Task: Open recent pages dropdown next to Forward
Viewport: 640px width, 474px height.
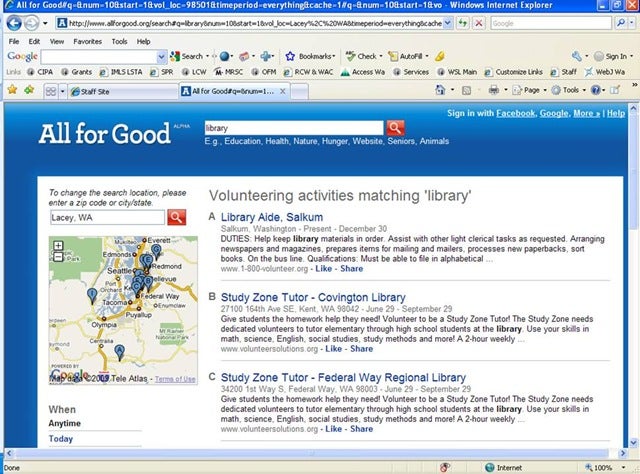Action: point(45,23)
